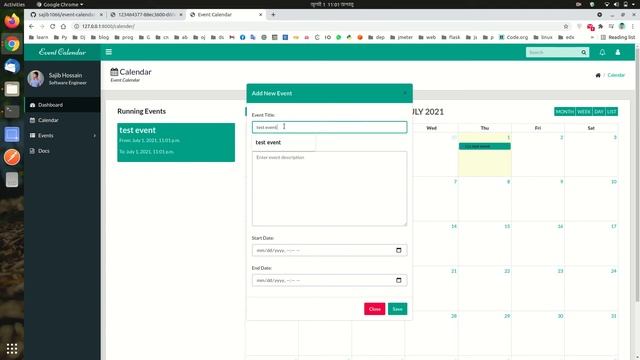Switch calendar to MONTH view
Viewport: 640px width, 360px height.
pos(564,111)
